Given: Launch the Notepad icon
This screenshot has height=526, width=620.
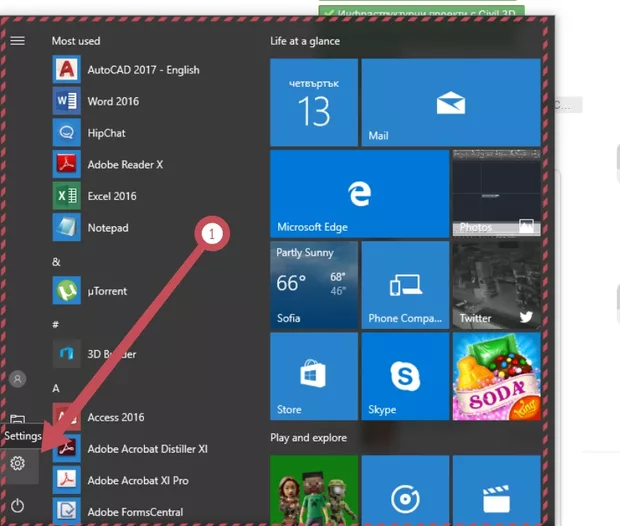Looking at the screenshot, I should 66,227.
